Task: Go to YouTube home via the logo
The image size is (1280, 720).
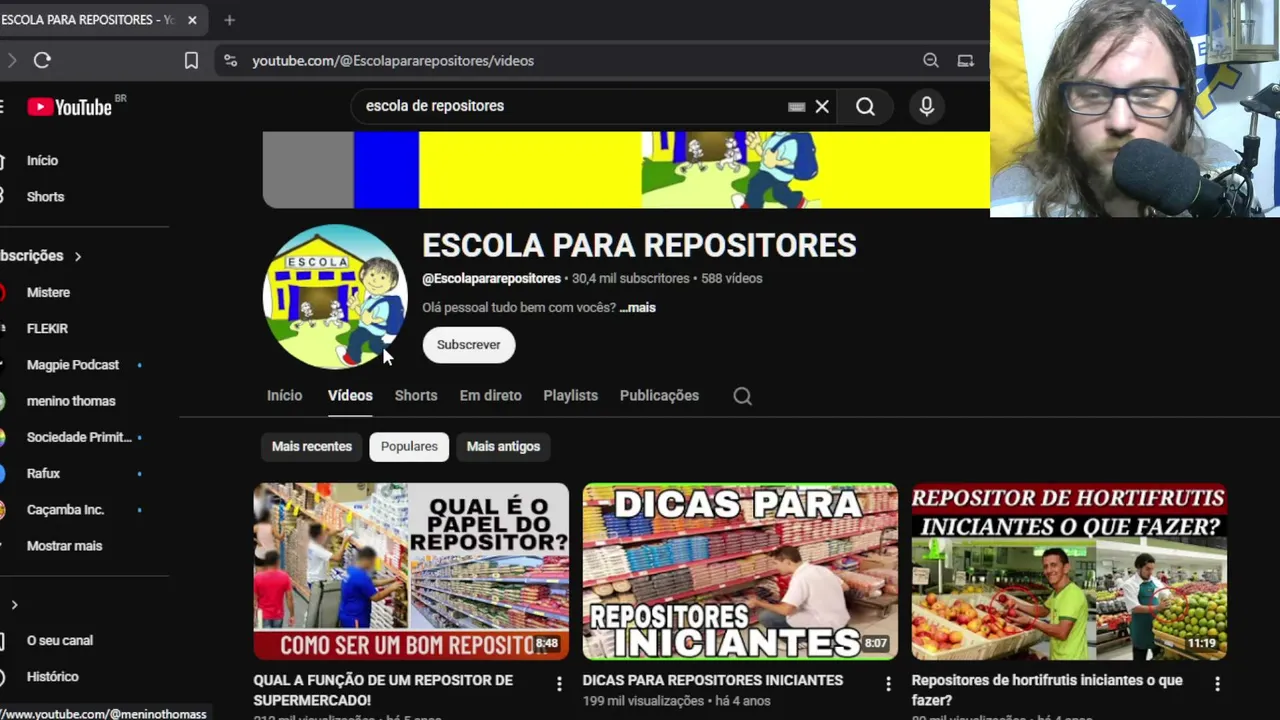Action: (x=70, y=107)
